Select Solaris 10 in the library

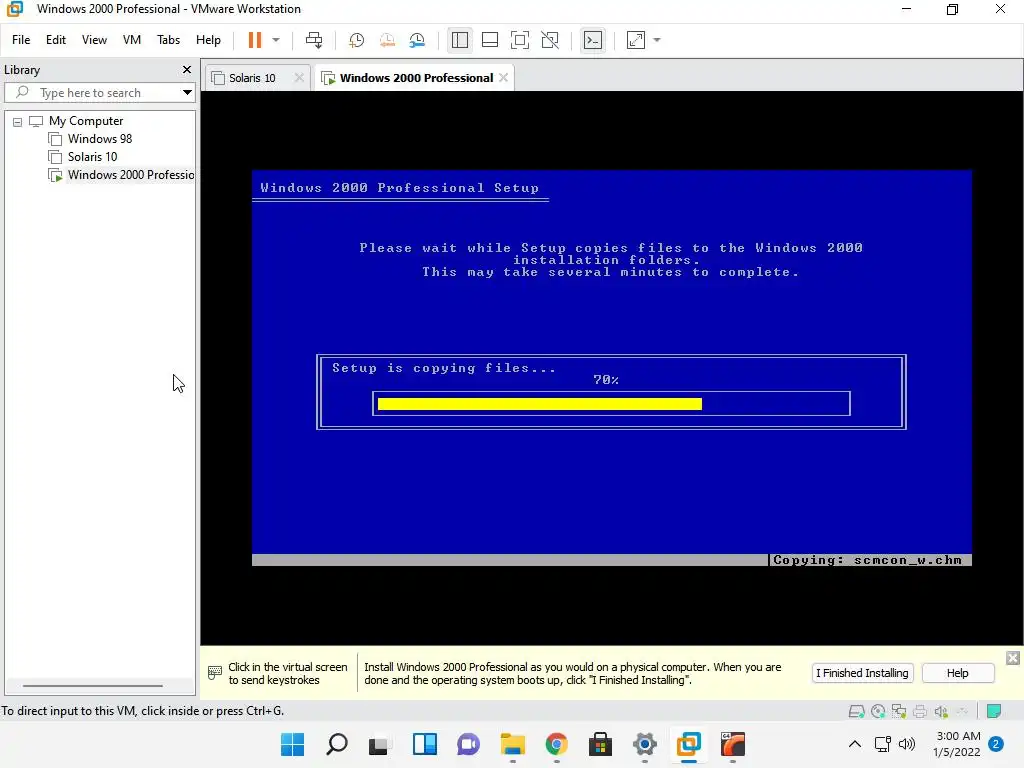click(92, 157)
